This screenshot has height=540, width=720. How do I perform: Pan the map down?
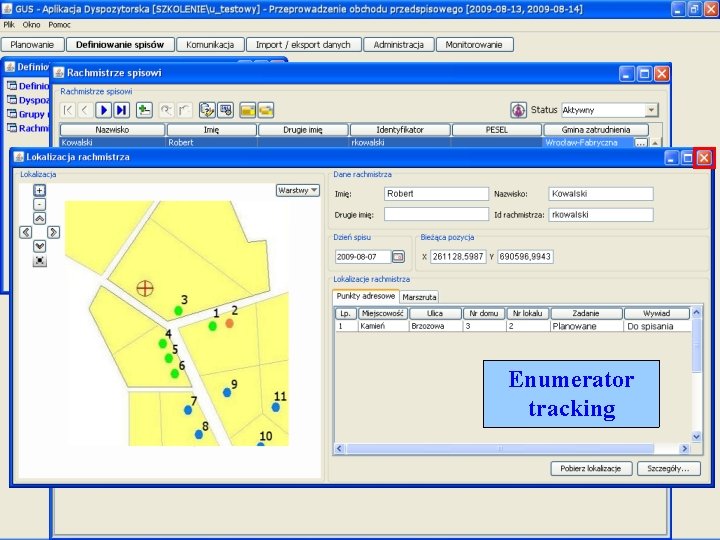[x=40, y=247]
